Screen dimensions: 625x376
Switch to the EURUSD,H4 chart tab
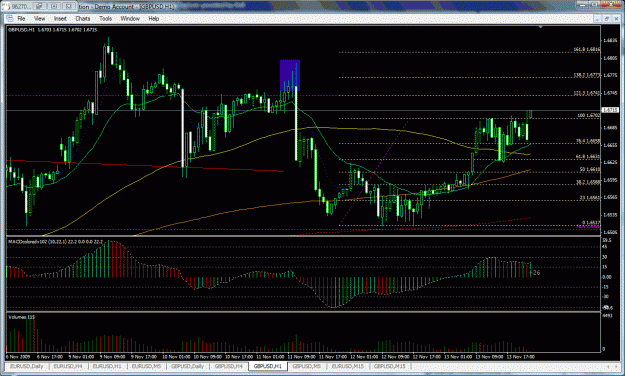tap(68, 366)
